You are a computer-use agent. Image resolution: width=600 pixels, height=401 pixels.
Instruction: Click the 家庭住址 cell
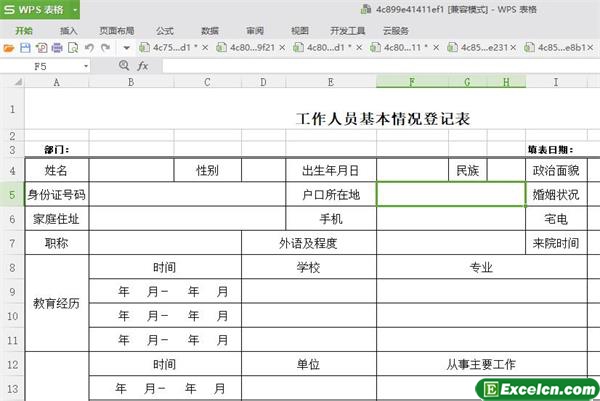click(x=57, y=218)
